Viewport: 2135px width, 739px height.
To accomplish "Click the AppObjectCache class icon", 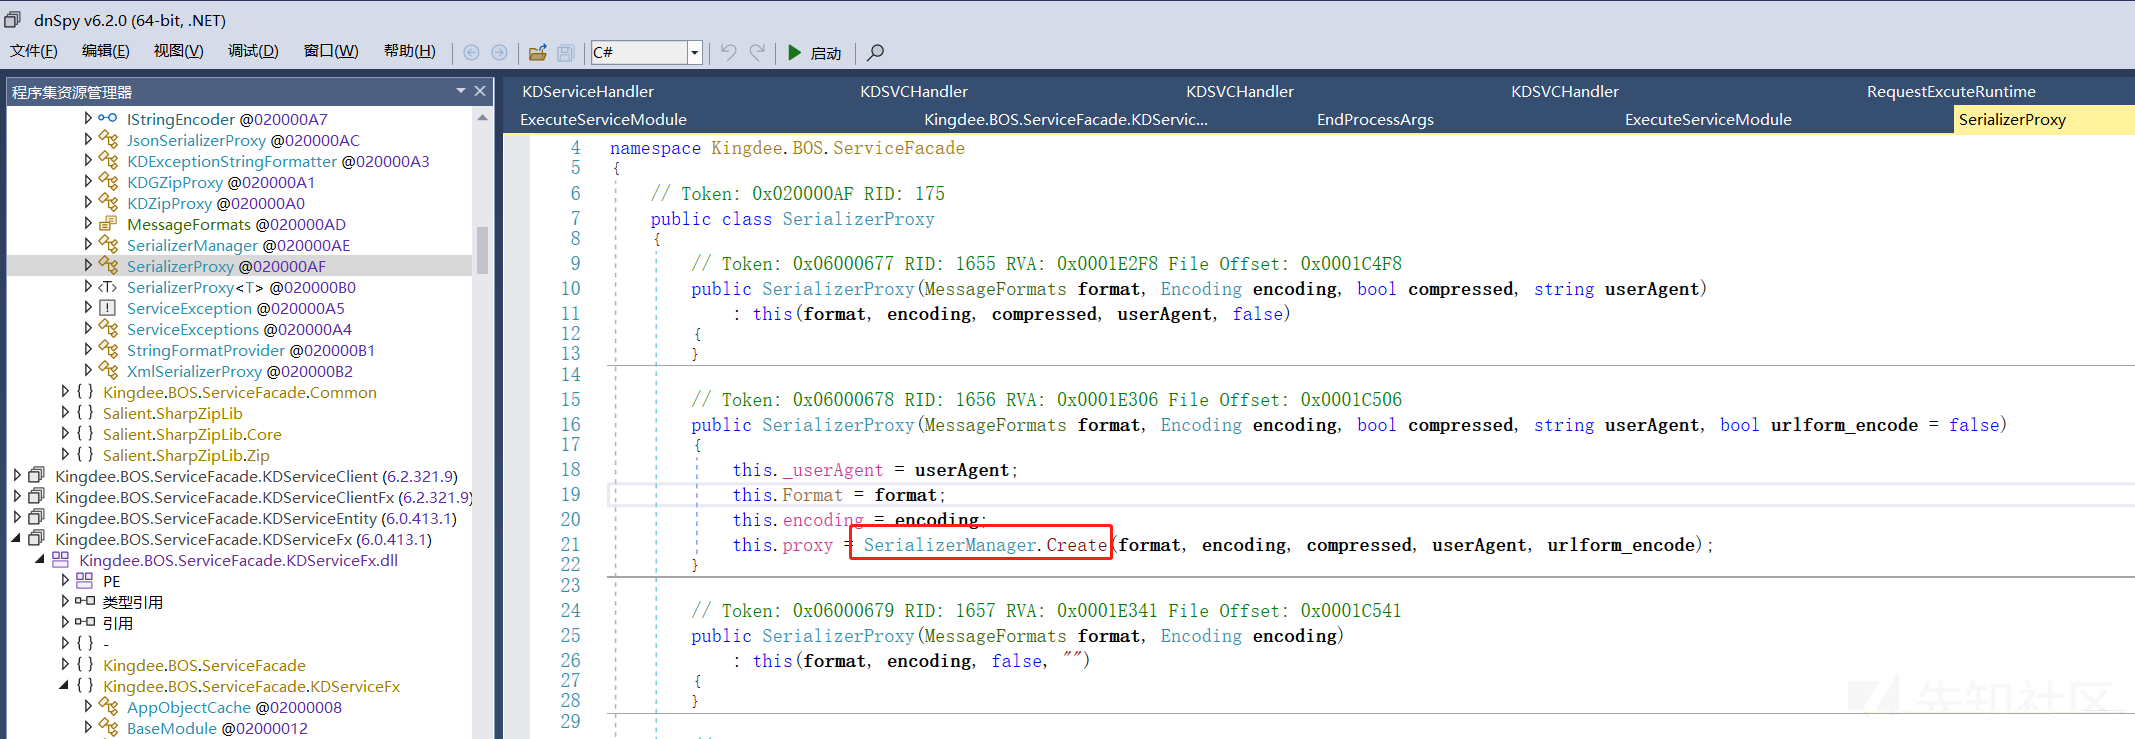I will click(108, 706).
